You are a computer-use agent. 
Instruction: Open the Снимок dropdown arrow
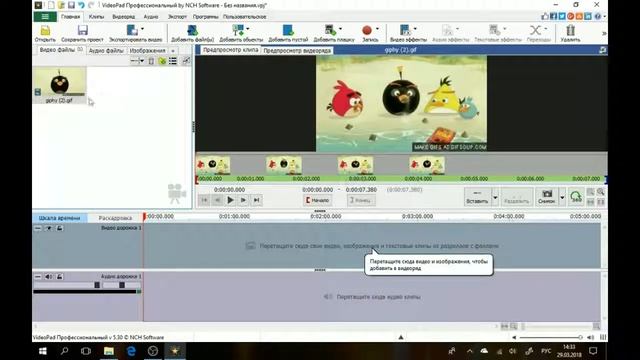[562, 198]
